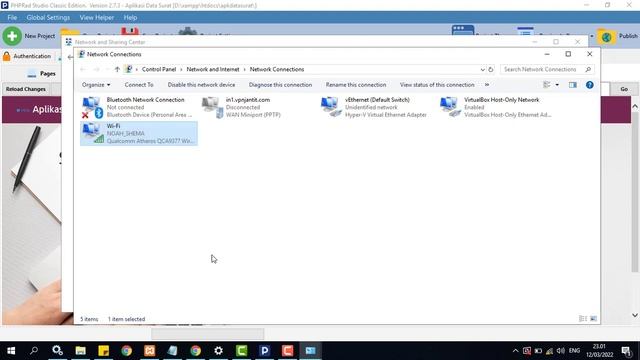Viewport: 640px width, 360px height.
Task: Click Control Panel in breadcrumb path
Action: [159, 69]
